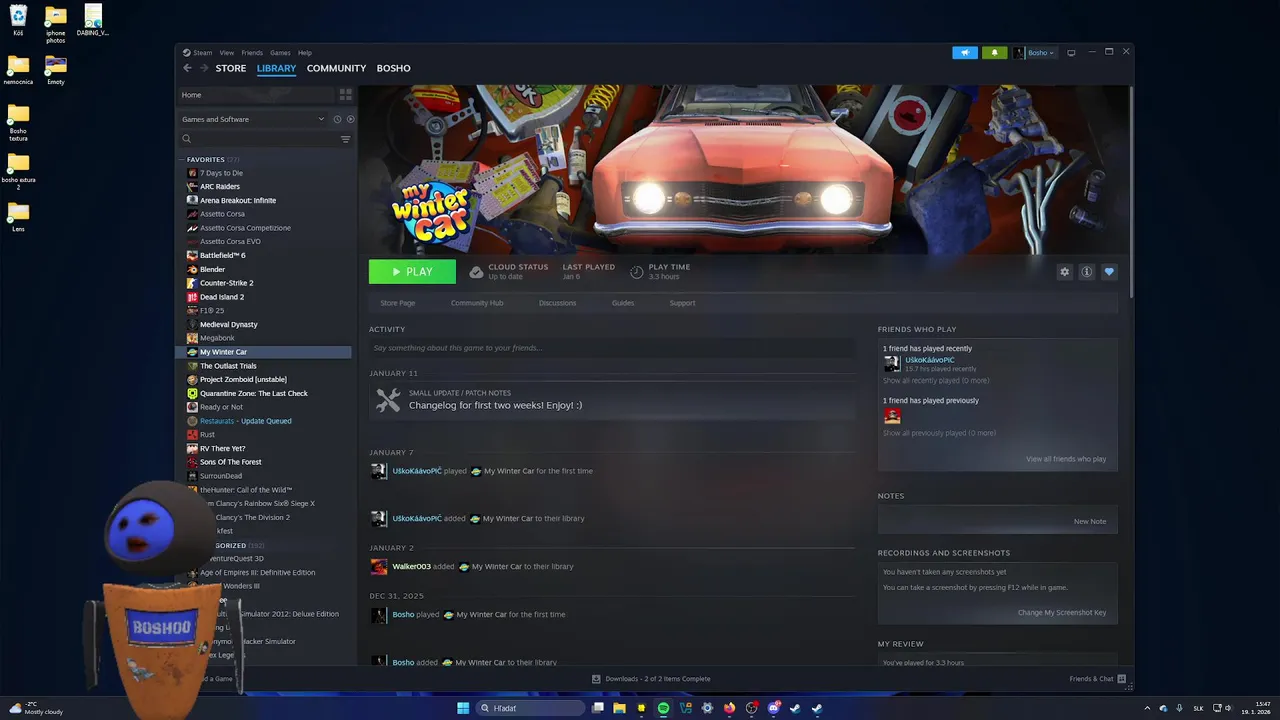Click View all friends who play
This screenshot has height=720, width=1280.
click(1066, 459)
